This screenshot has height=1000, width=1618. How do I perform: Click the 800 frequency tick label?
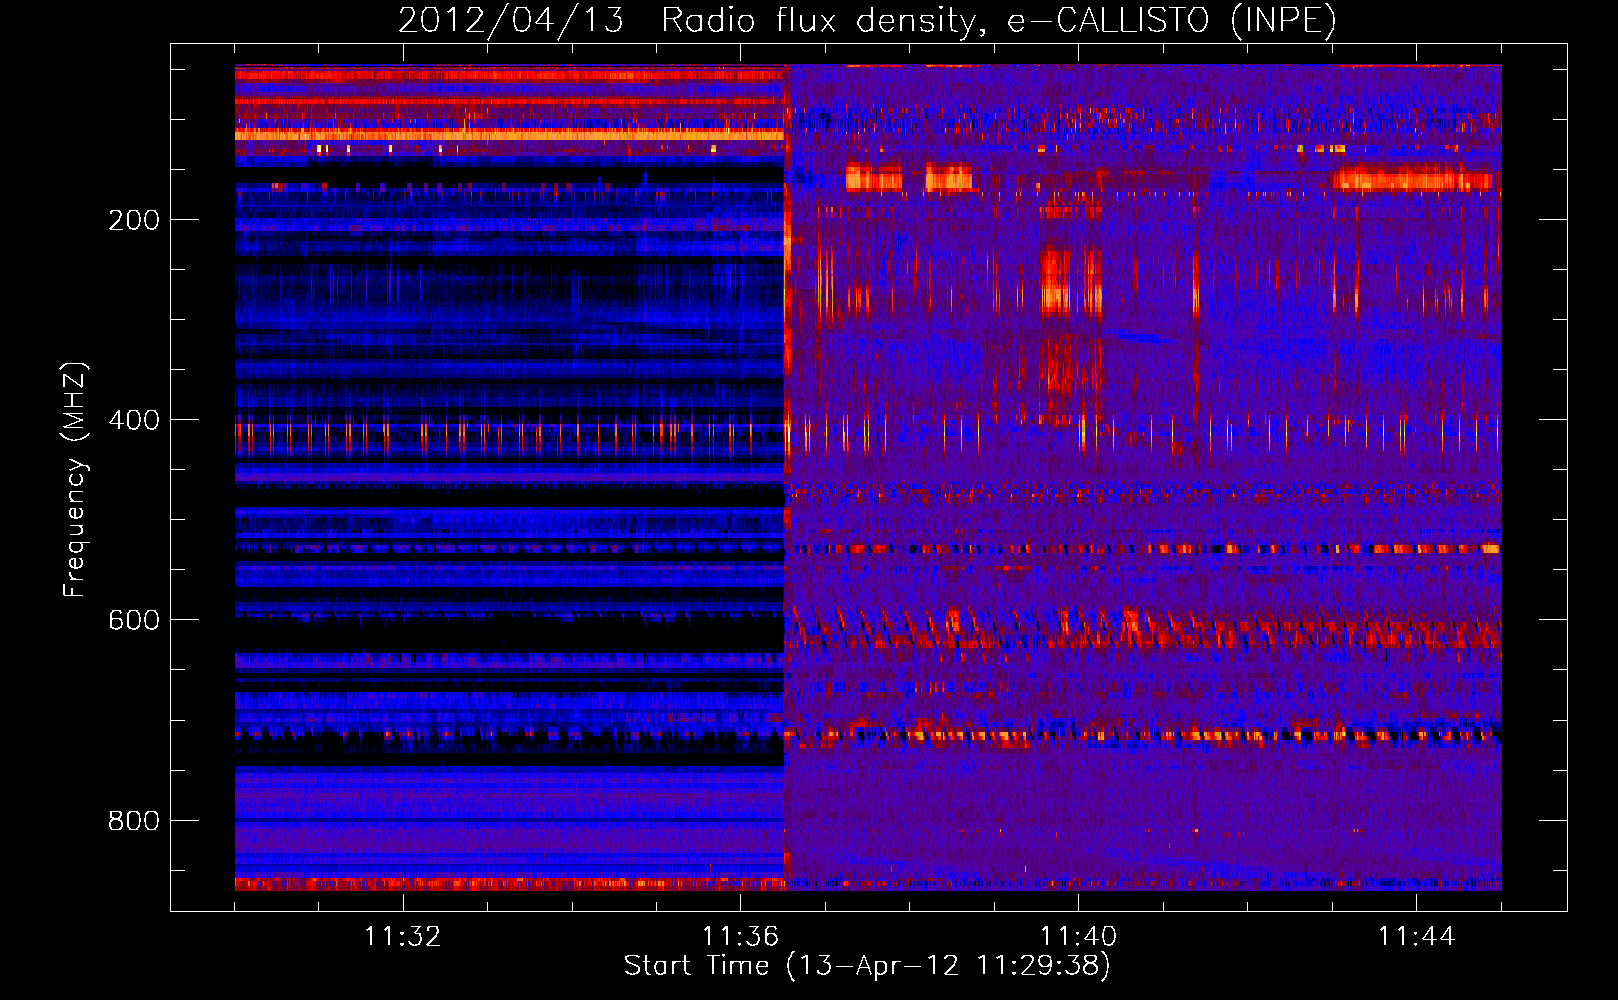click(x=134, y=821)
